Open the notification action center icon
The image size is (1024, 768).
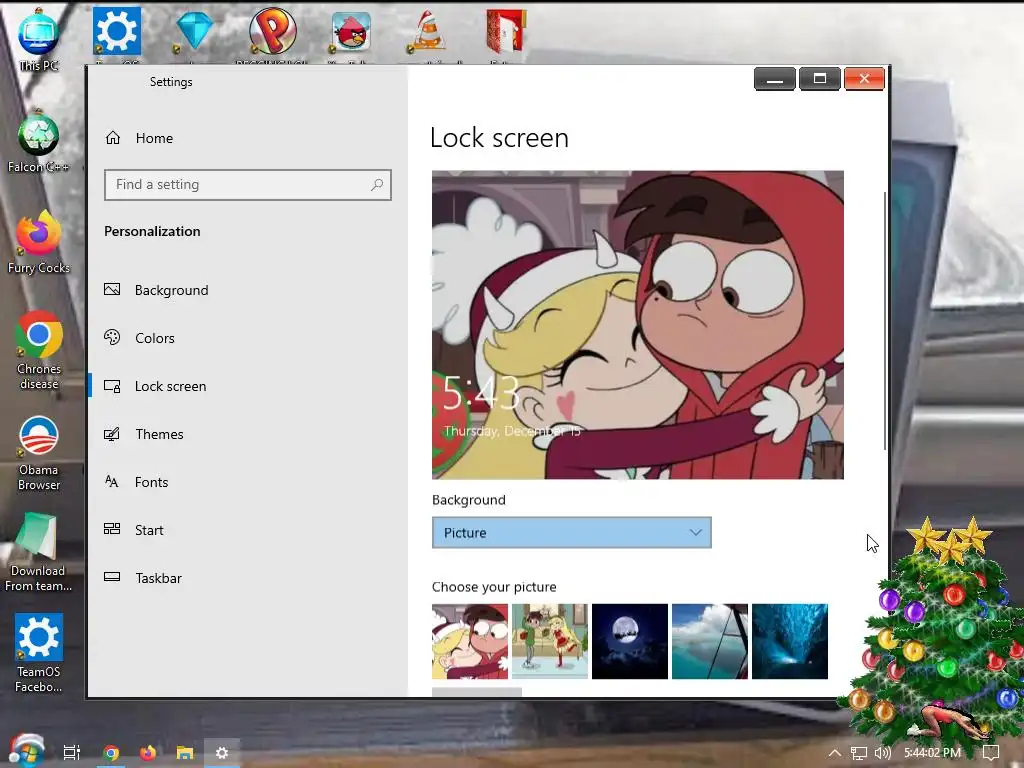991,753
